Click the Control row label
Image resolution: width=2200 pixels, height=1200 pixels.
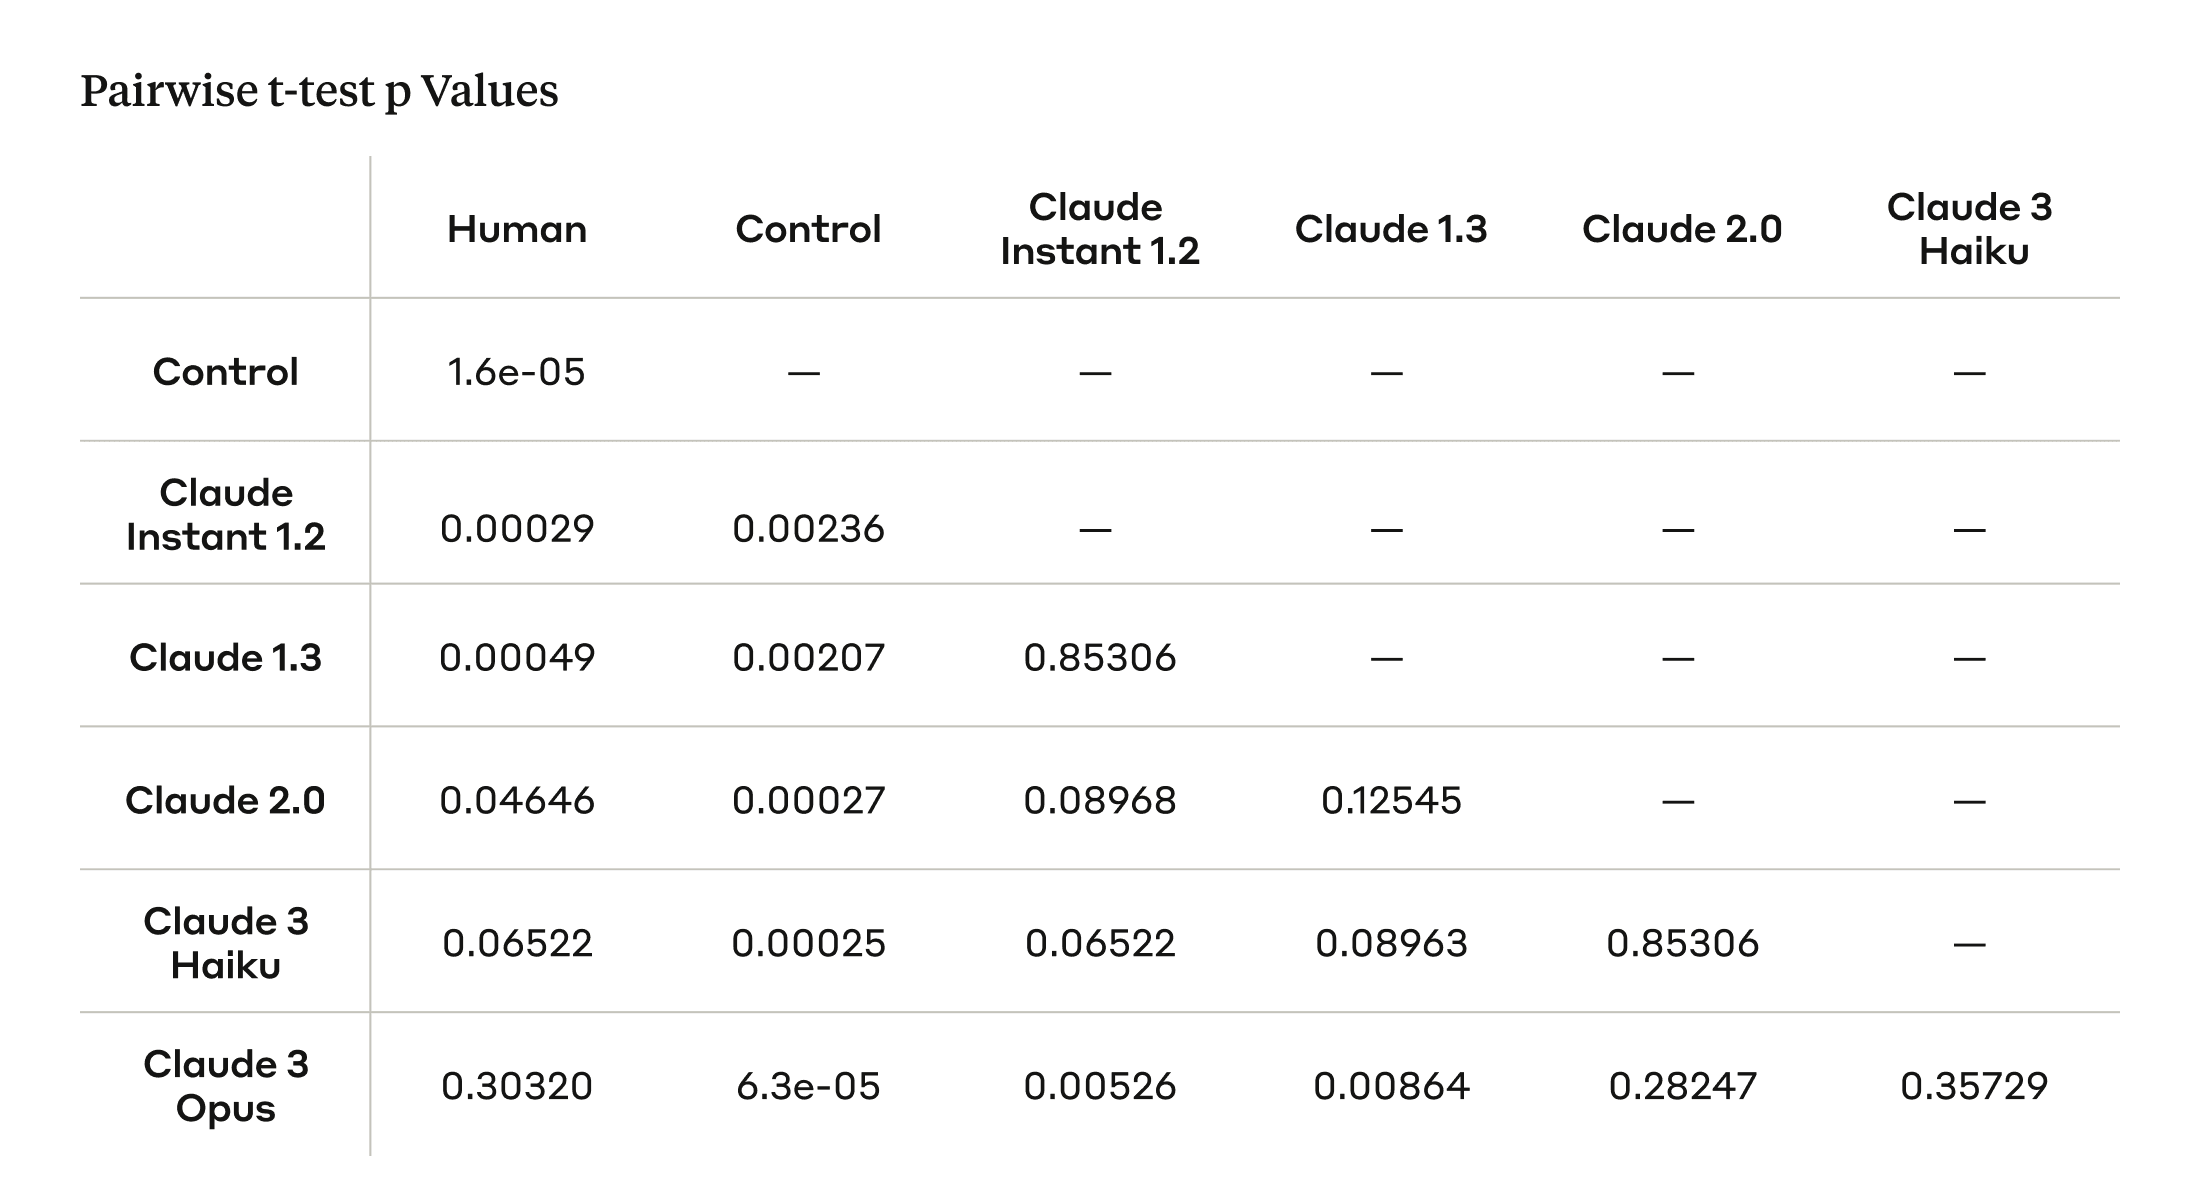pyautogui.click(x=226, y=372)
